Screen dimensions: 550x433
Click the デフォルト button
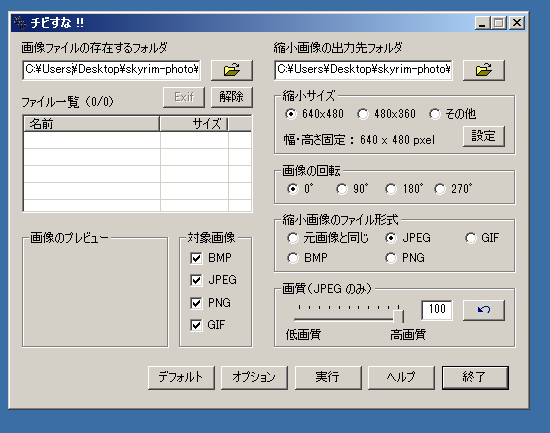pos(181,378)
